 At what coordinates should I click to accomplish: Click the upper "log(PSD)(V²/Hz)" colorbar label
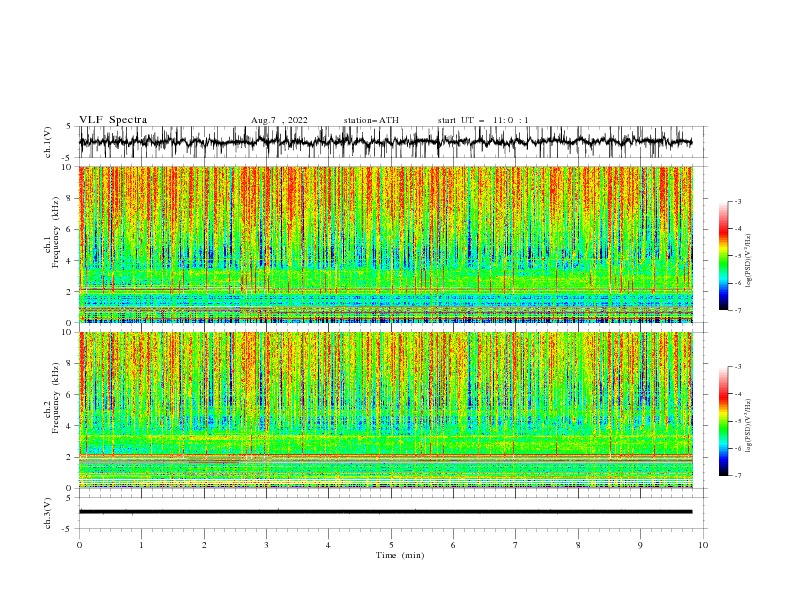pos(749,261)
